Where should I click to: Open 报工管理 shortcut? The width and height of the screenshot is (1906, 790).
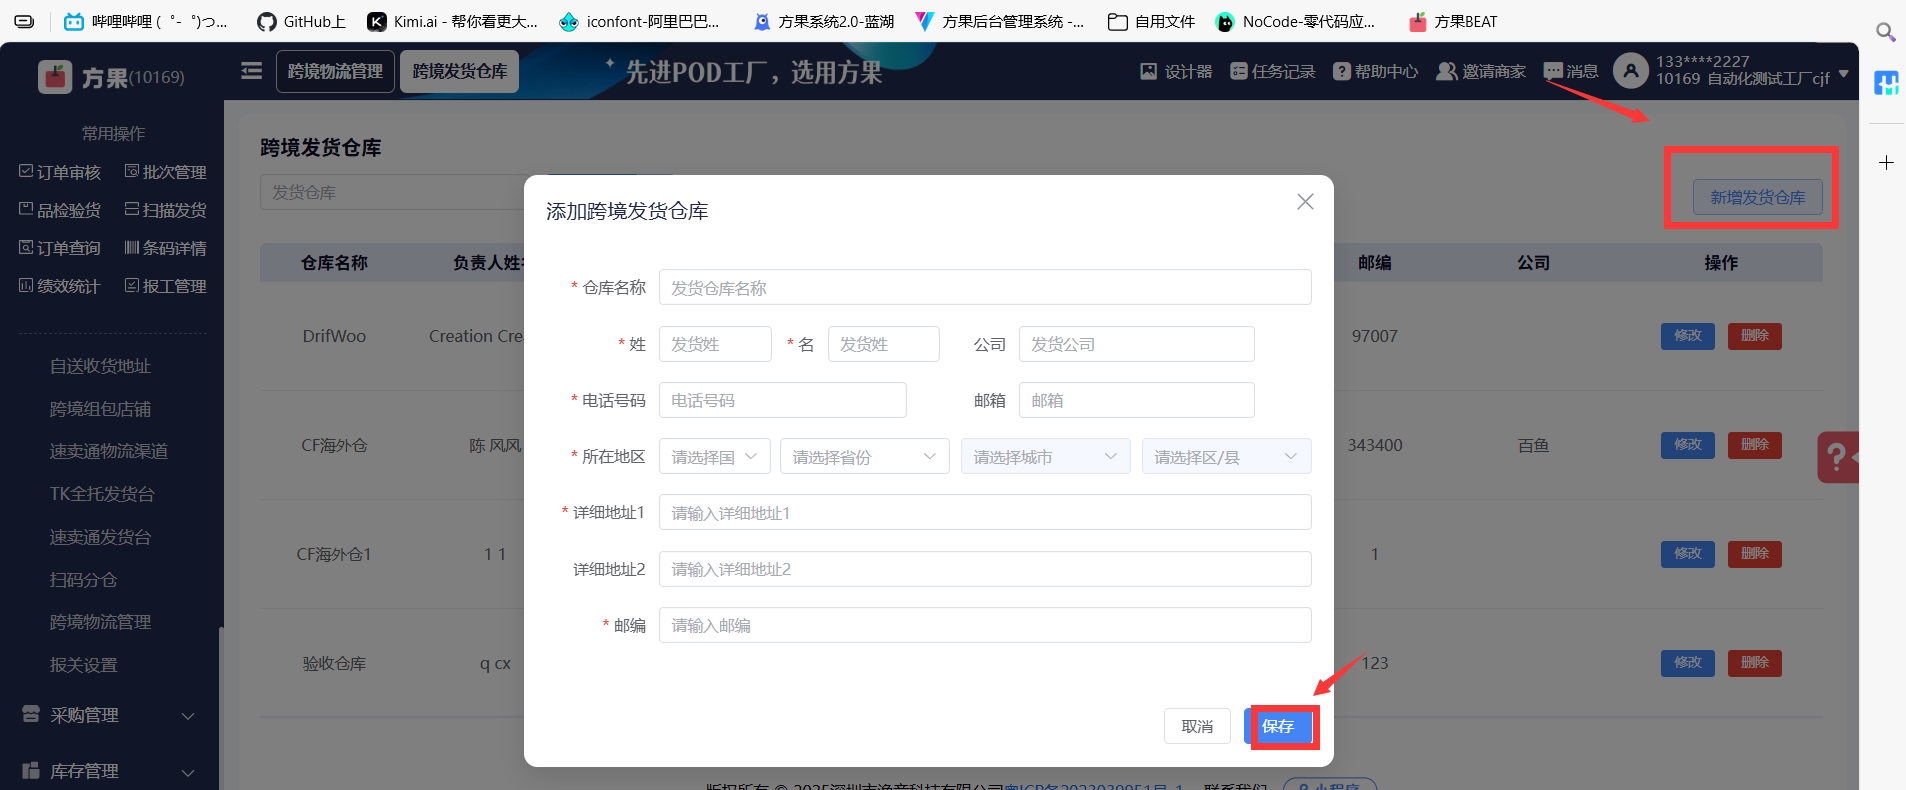pos(165,286)
